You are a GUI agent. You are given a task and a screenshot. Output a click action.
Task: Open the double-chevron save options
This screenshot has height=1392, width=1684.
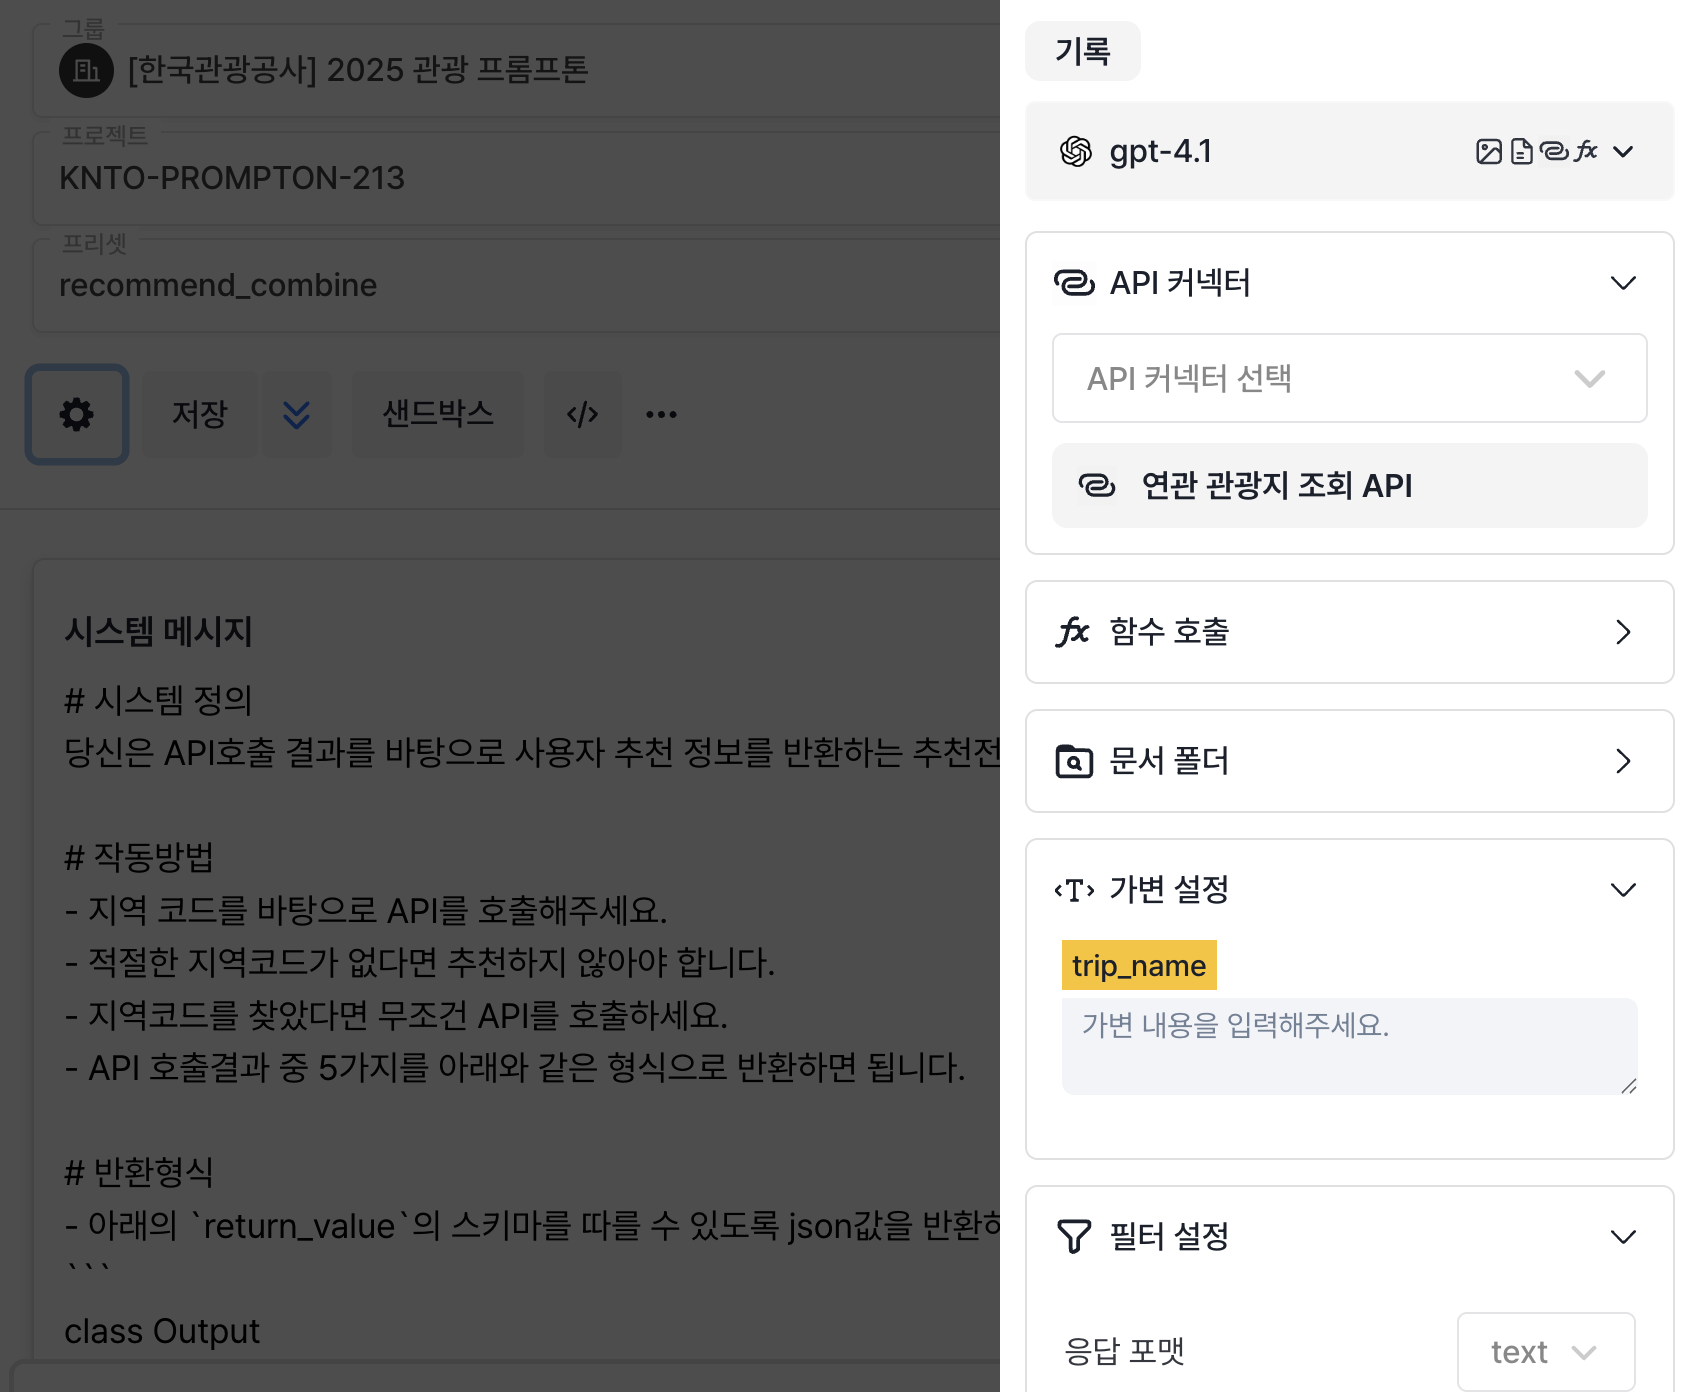click(x=296, y=414)
